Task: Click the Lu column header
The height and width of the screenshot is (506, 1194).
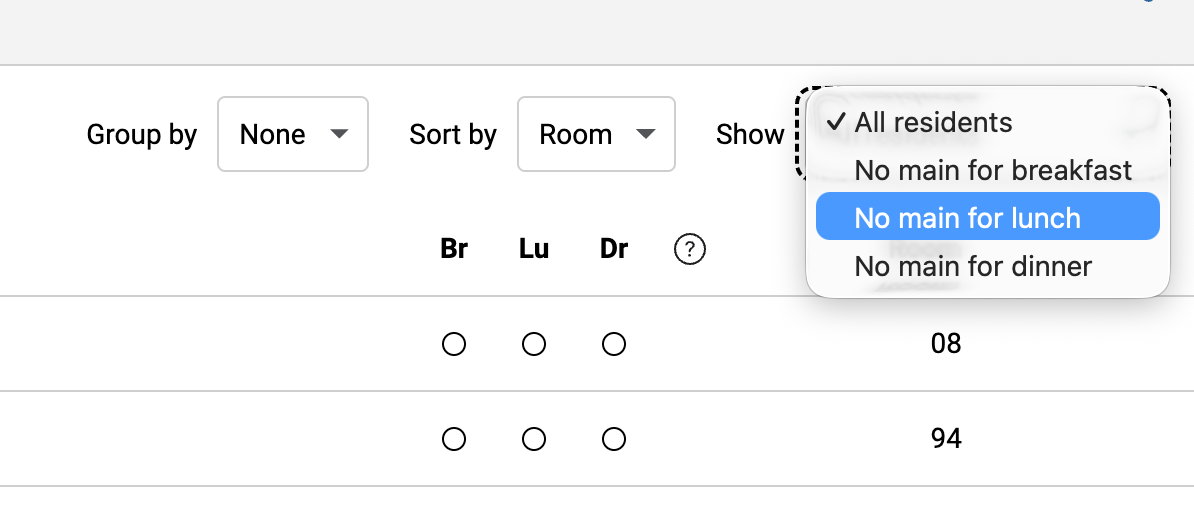Action: [534, 249]
